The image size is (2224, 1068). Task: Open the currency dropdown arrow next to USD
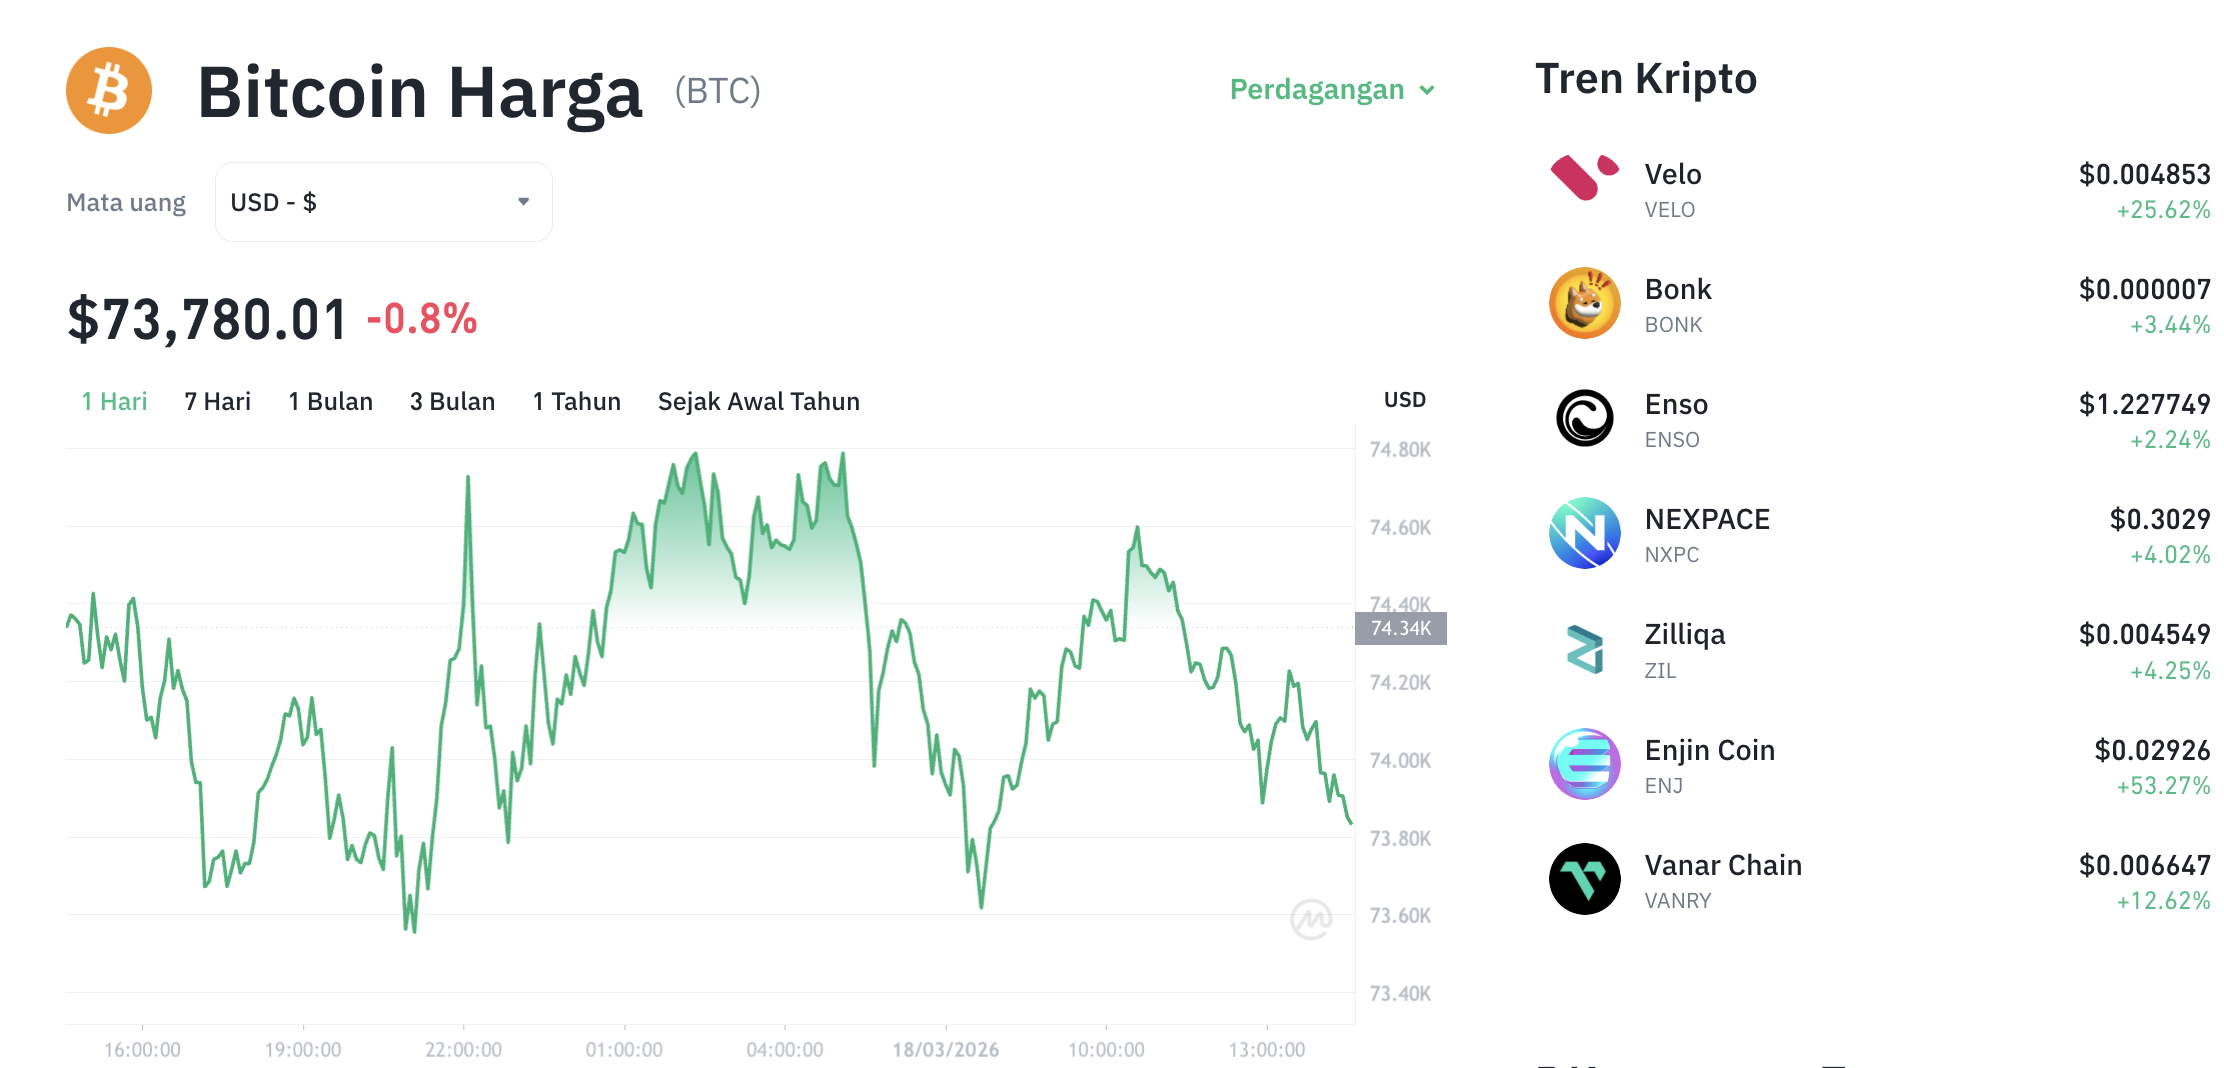[x=523, y=201]
